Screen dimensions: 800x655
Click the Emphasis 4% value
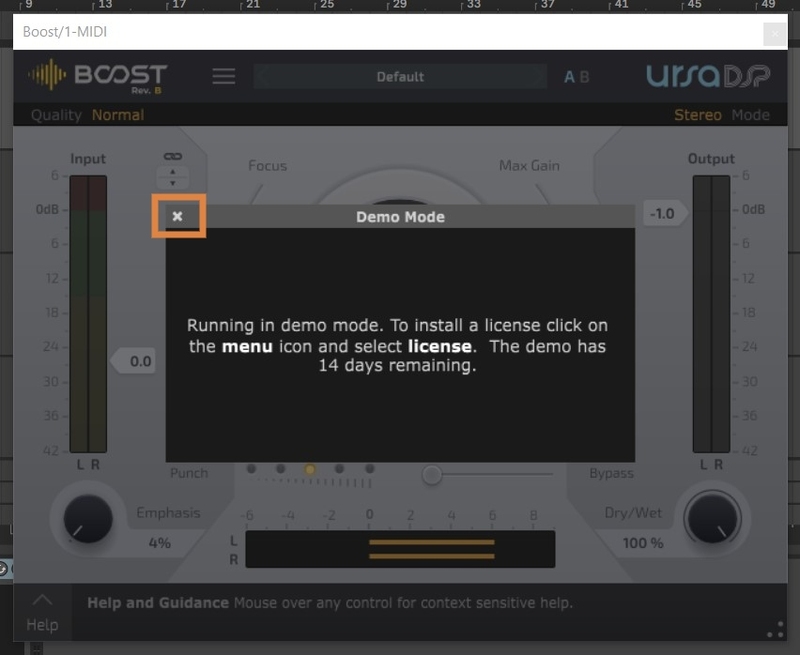[160, 543]
